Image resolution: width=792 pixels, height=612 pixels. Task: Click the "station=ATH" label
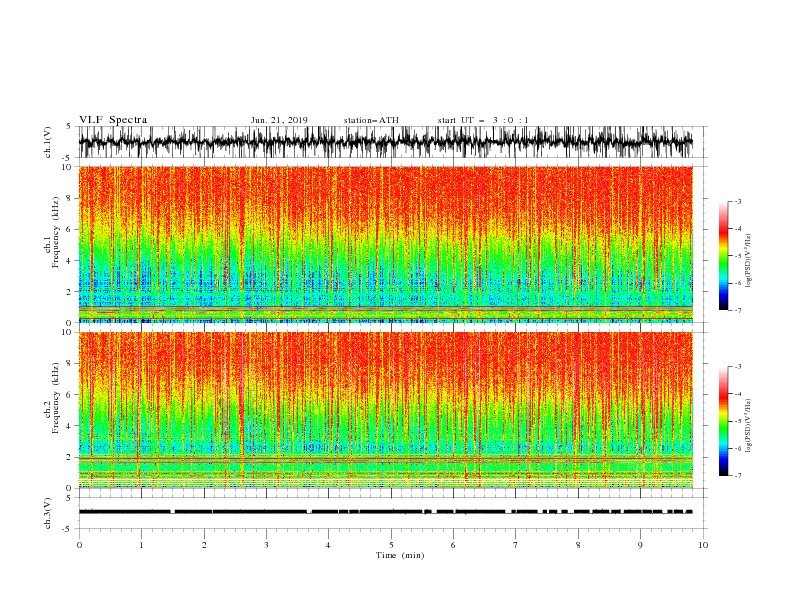coord(371,120)
